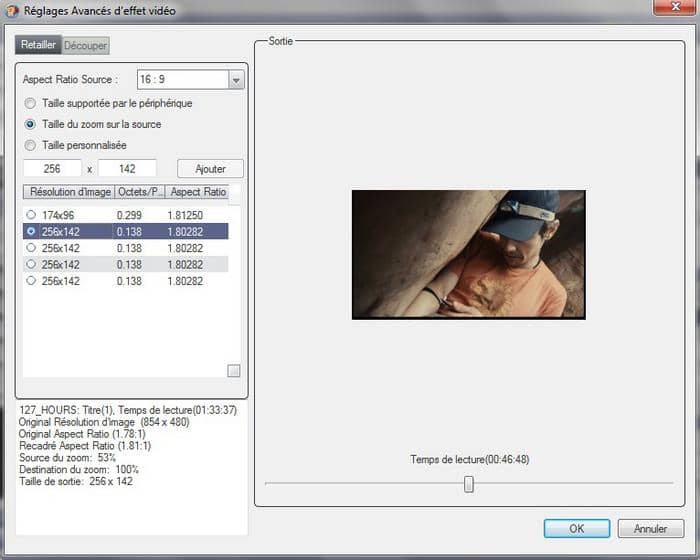This screenshot has width=700, height=560.
Task: Click the 1.81250 aspect ratio value
Action: pos(185,215)
